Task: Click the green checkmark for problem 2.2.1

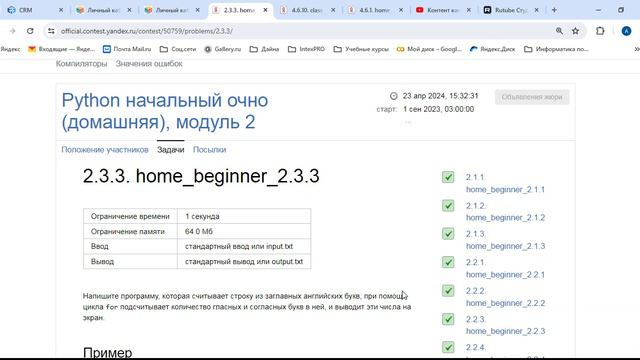Action: [448, 262]
